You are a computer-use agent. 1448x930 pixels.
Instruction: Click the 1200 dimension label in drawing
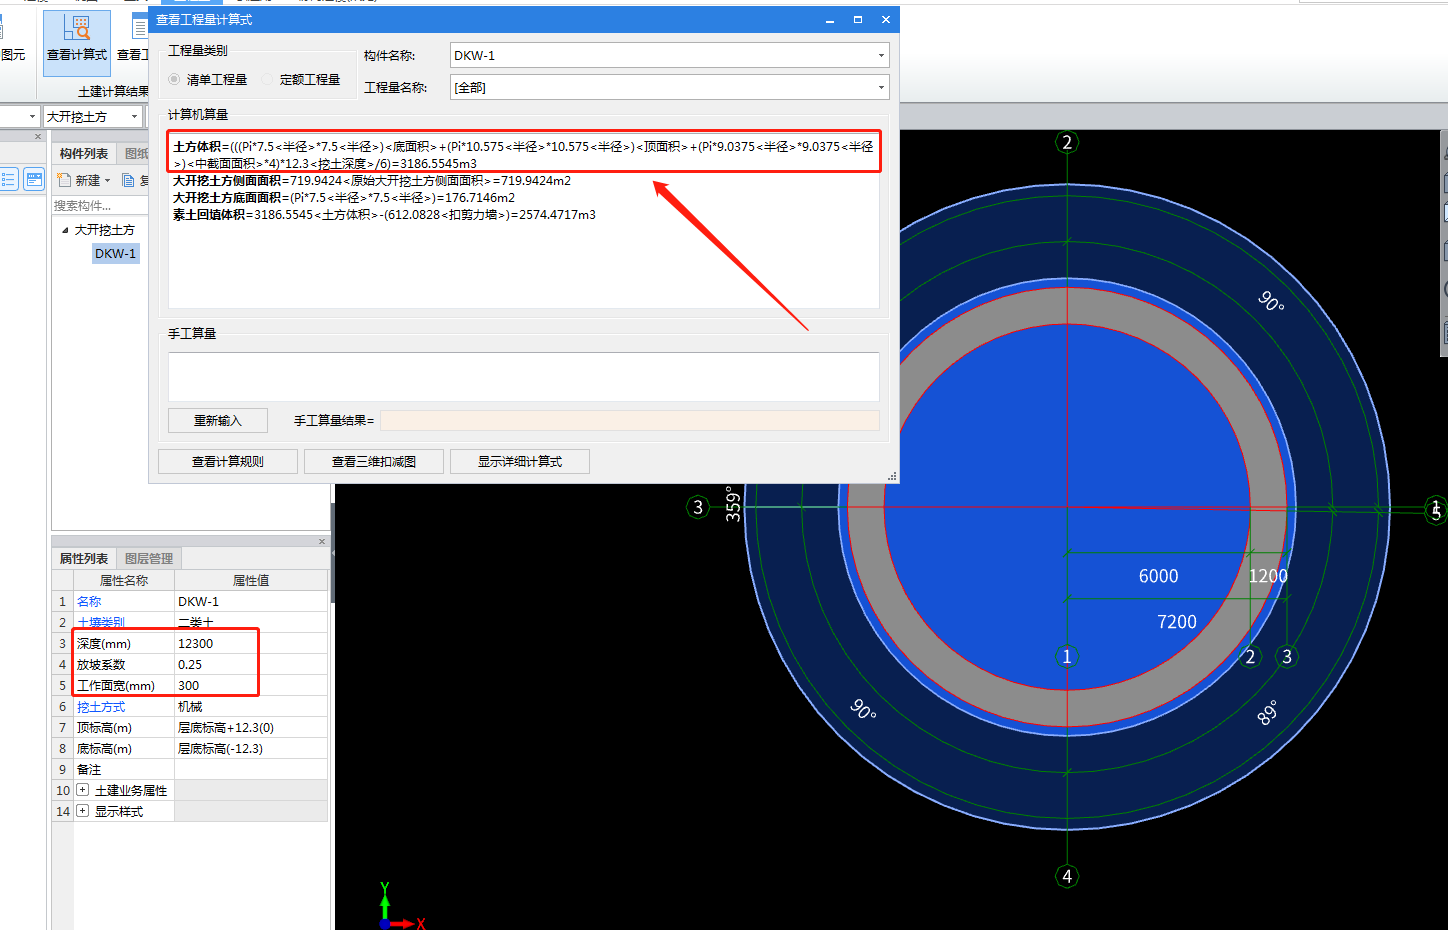coord(1268,576)
